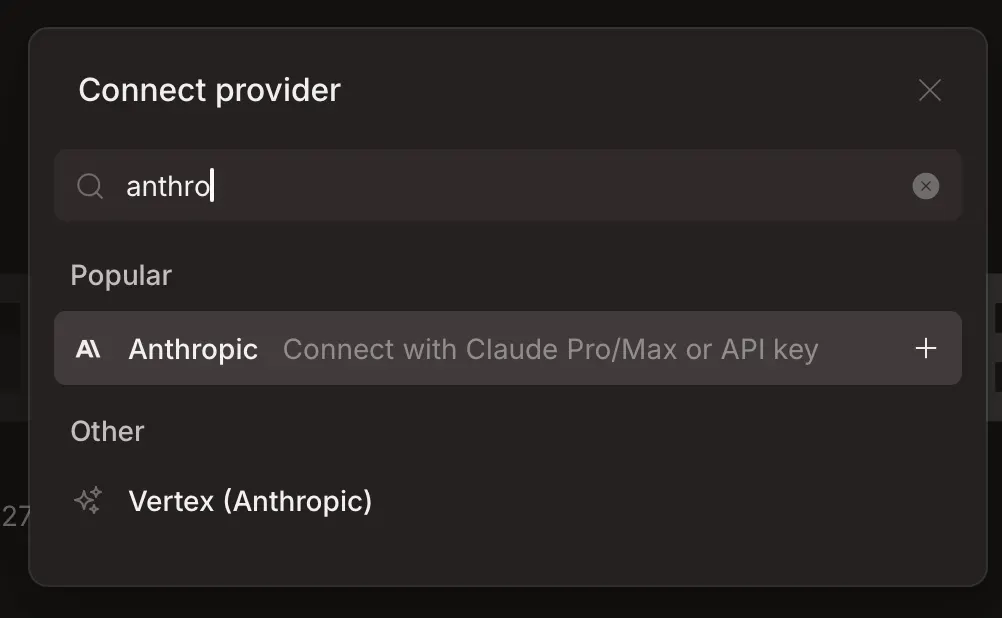The width and height of the screenshot is (1002, 618).
Task: Choose Vertex (Anthropic) from Other list
Action: coord(250,501)
